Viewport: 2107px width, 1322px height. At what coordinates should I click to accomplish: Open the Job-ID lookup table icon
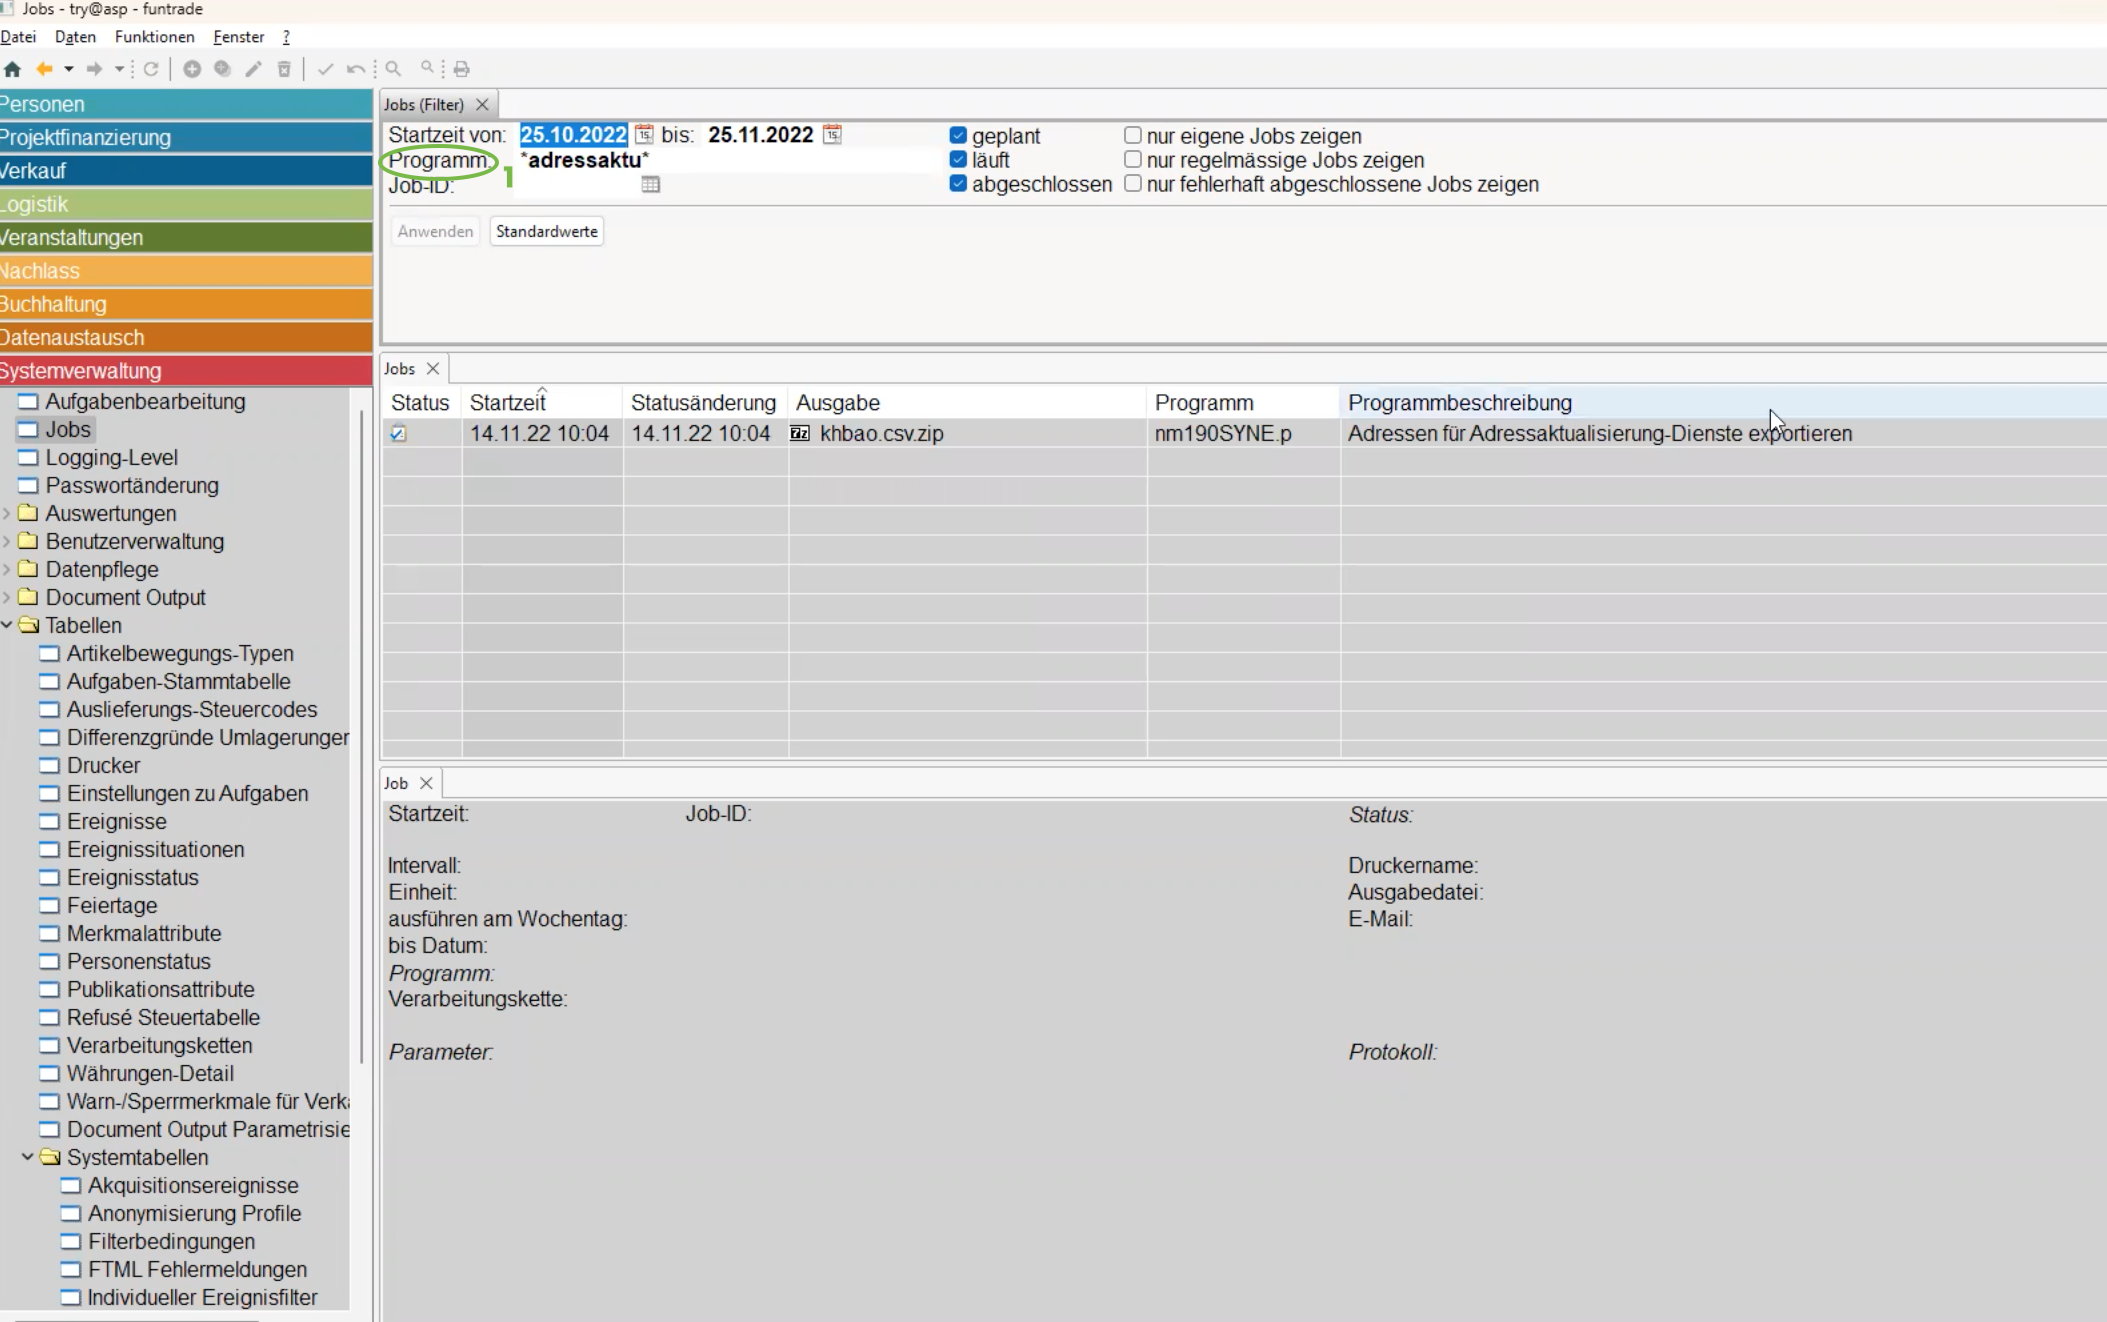[x=651, y=184]
